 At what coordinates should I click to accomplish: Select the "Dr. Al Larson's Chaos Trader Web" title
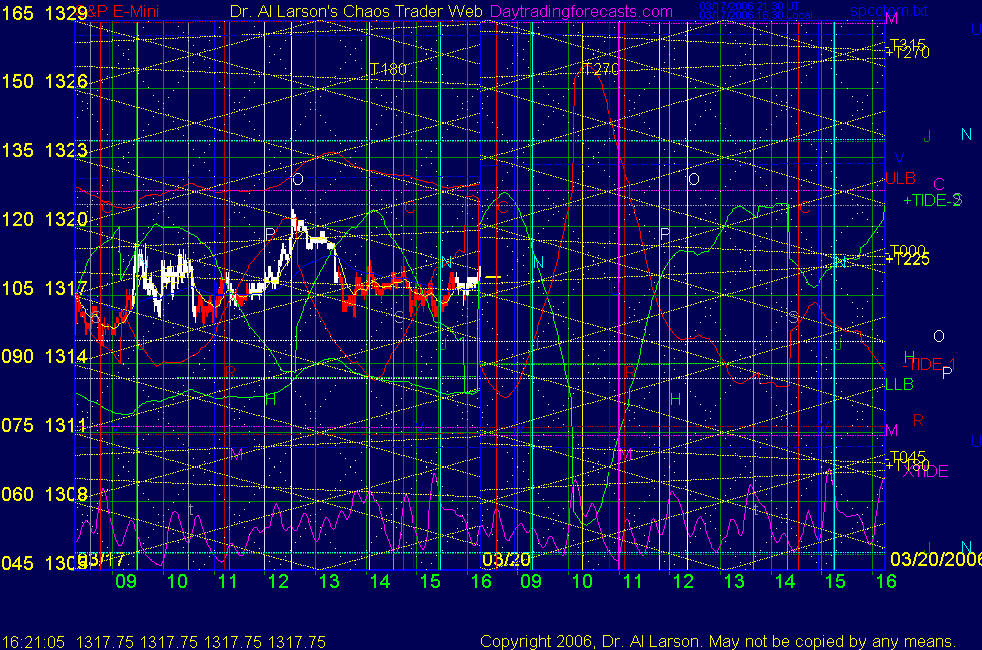tap(356, 11)
